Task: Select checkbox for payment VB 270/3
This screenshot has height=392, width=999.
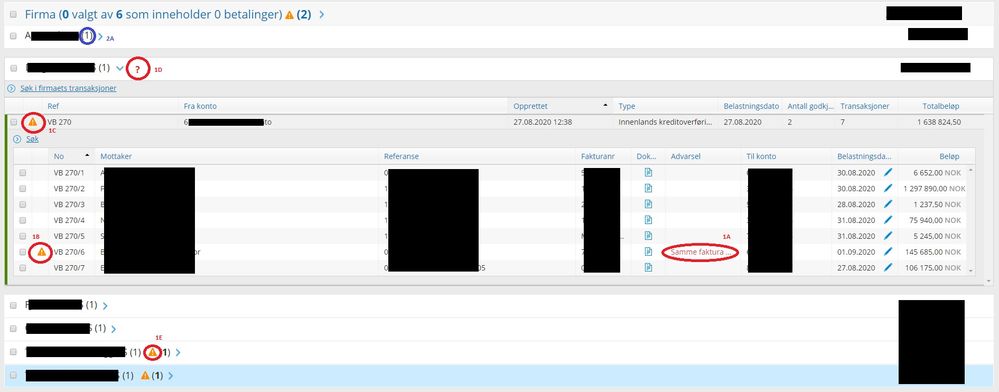Action: 23,205
